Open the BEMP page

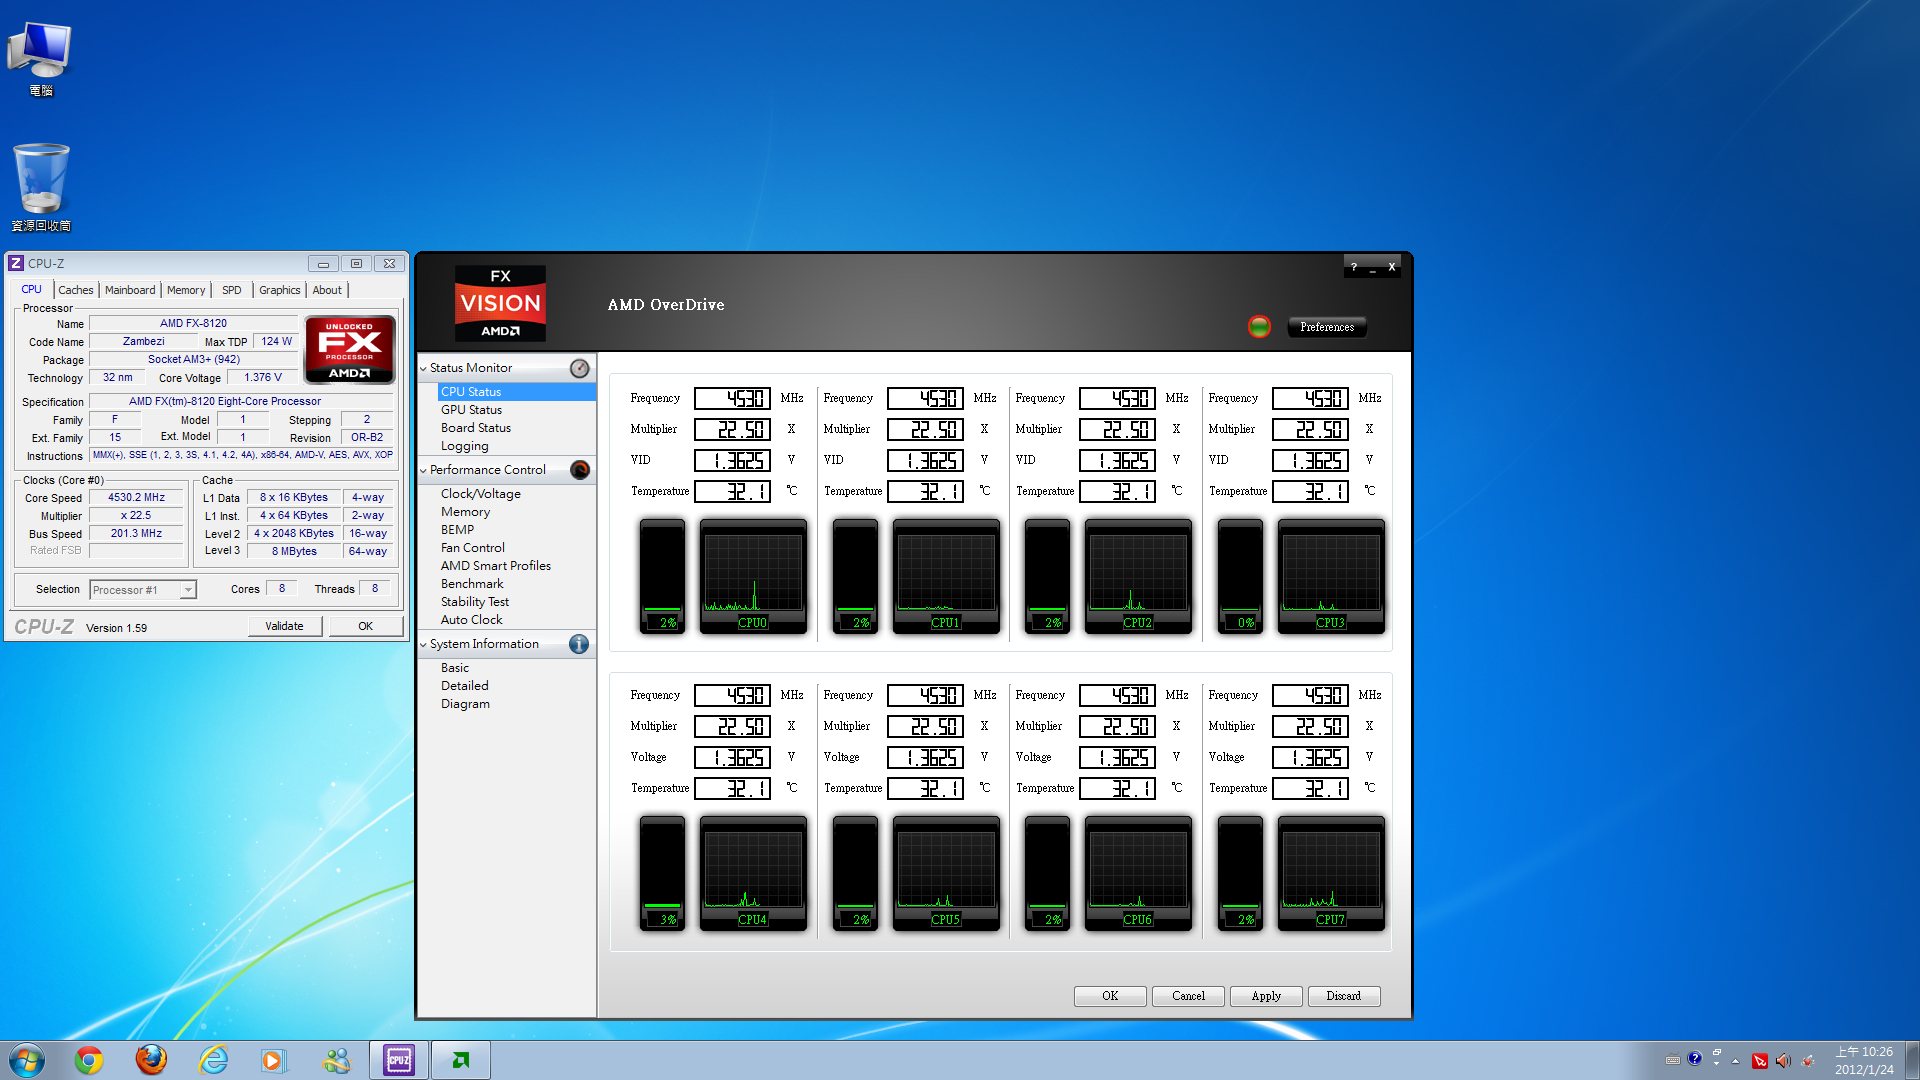[458, 530]
